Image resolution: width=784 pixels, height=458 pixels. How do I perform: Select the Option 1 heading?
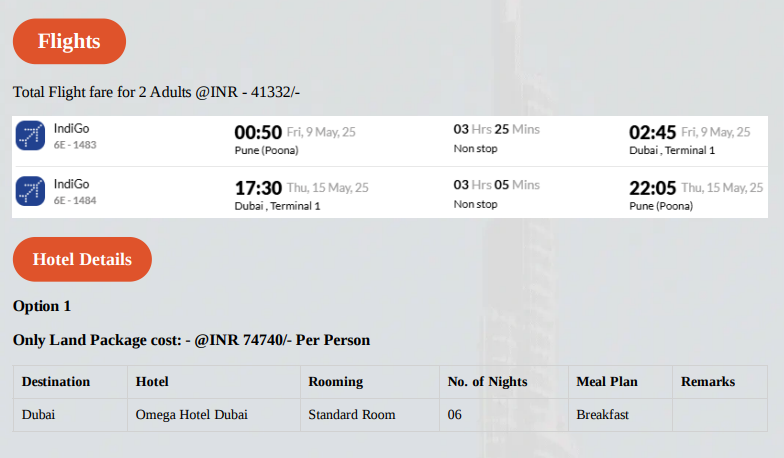[42, 306]
